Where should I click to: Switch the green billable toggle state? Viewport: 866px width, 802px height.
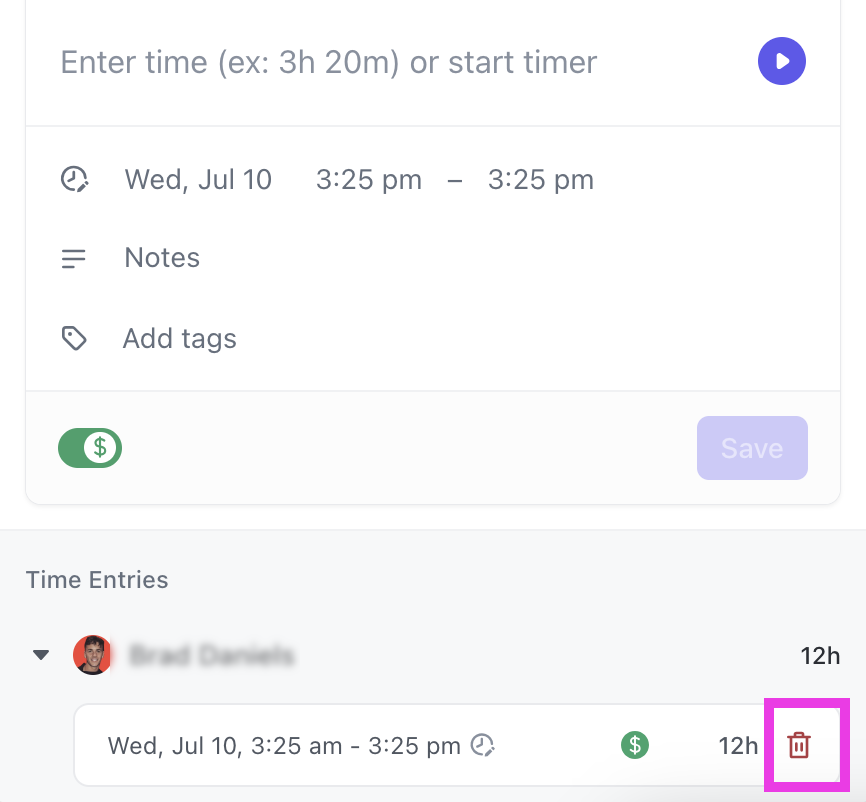point(89,448)
